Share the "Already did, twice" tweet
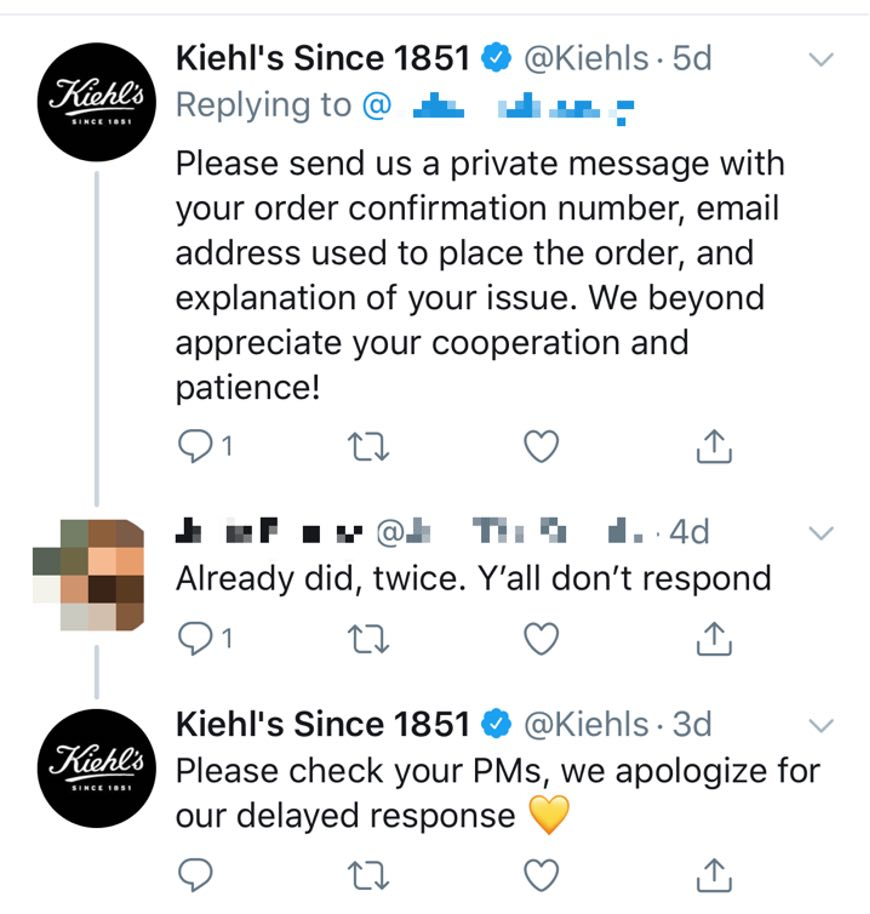The height and width of the screenshot is (914, 870). tap(714, 636)
